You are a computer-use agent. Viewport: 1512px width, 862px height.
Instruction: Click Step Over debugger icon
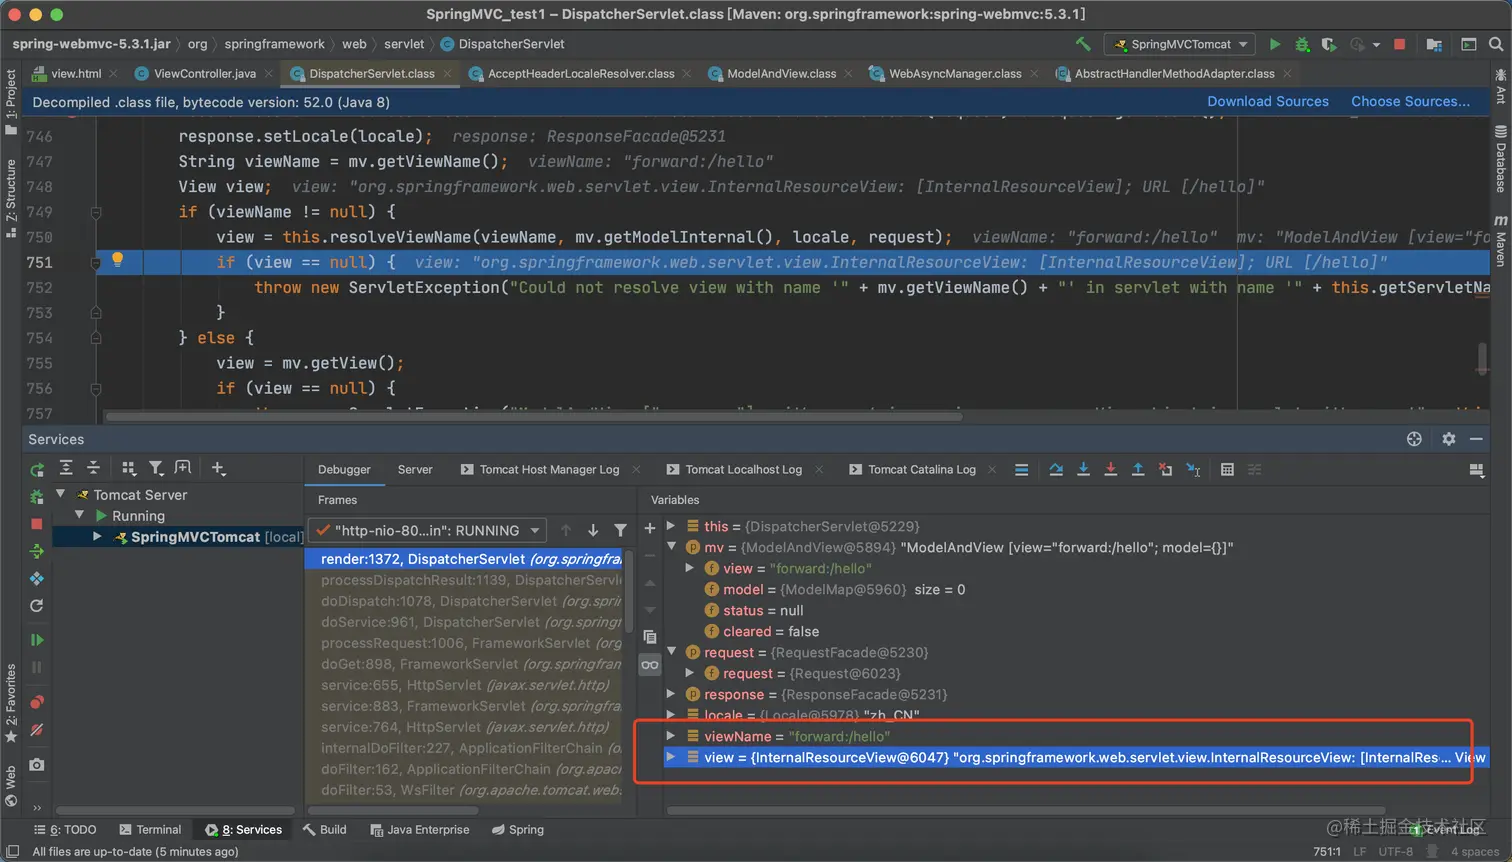(1056, 469)
